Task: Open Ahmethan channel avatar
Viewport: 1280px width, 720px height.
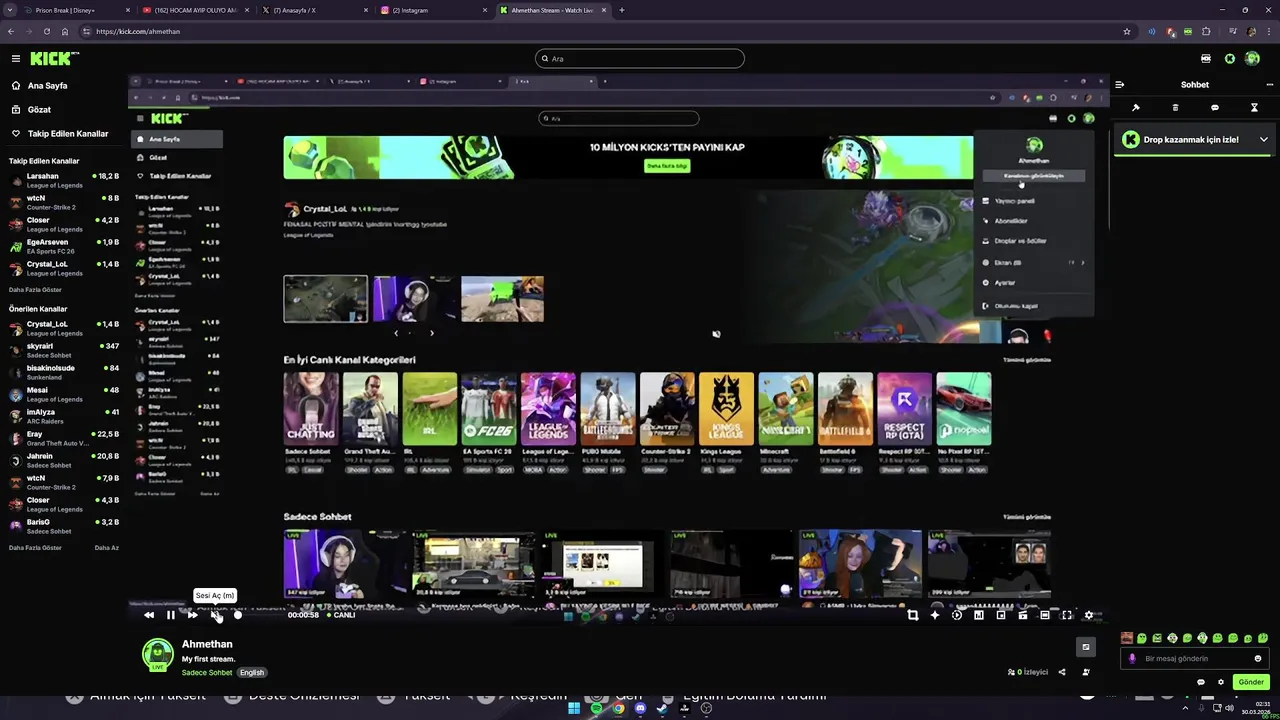Action: pos(157,655)
